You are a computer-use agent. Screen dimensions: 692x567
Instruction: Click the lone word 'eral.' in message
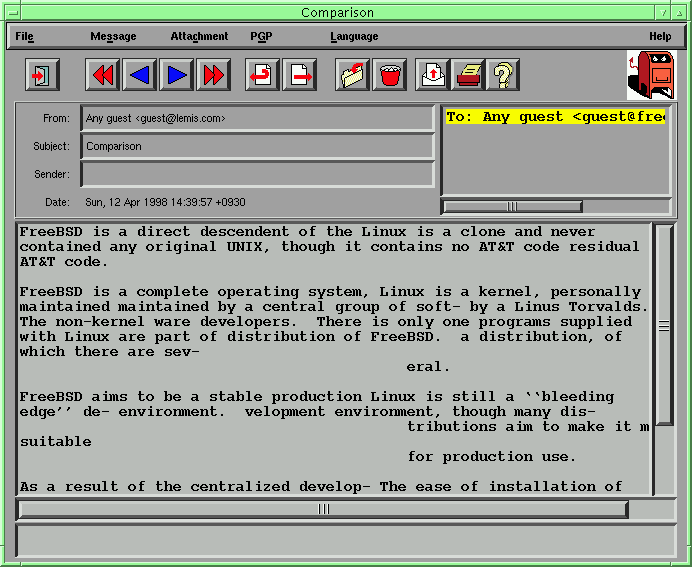click(x=428, y=367)
